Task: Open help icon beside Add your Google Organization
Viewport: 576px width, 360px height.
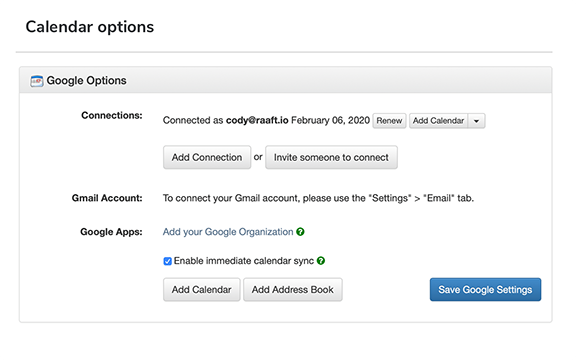Action: tap(300, 232)
